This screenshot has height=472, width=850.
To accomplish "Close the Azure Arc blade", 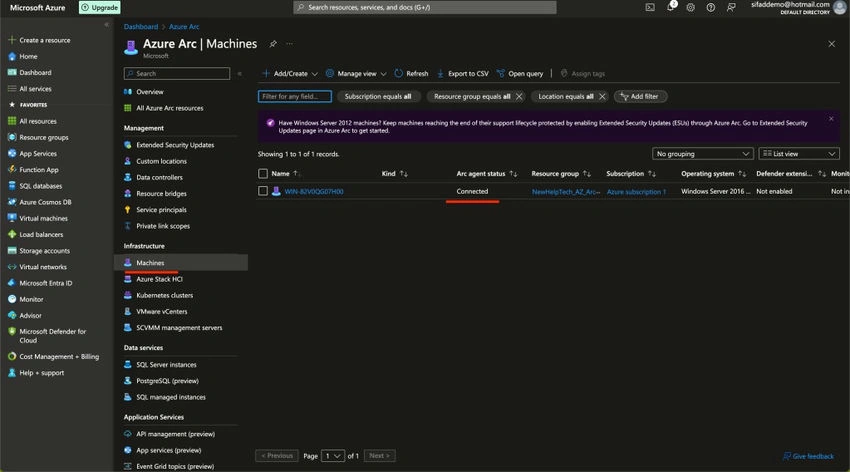I will pos(832,44).
